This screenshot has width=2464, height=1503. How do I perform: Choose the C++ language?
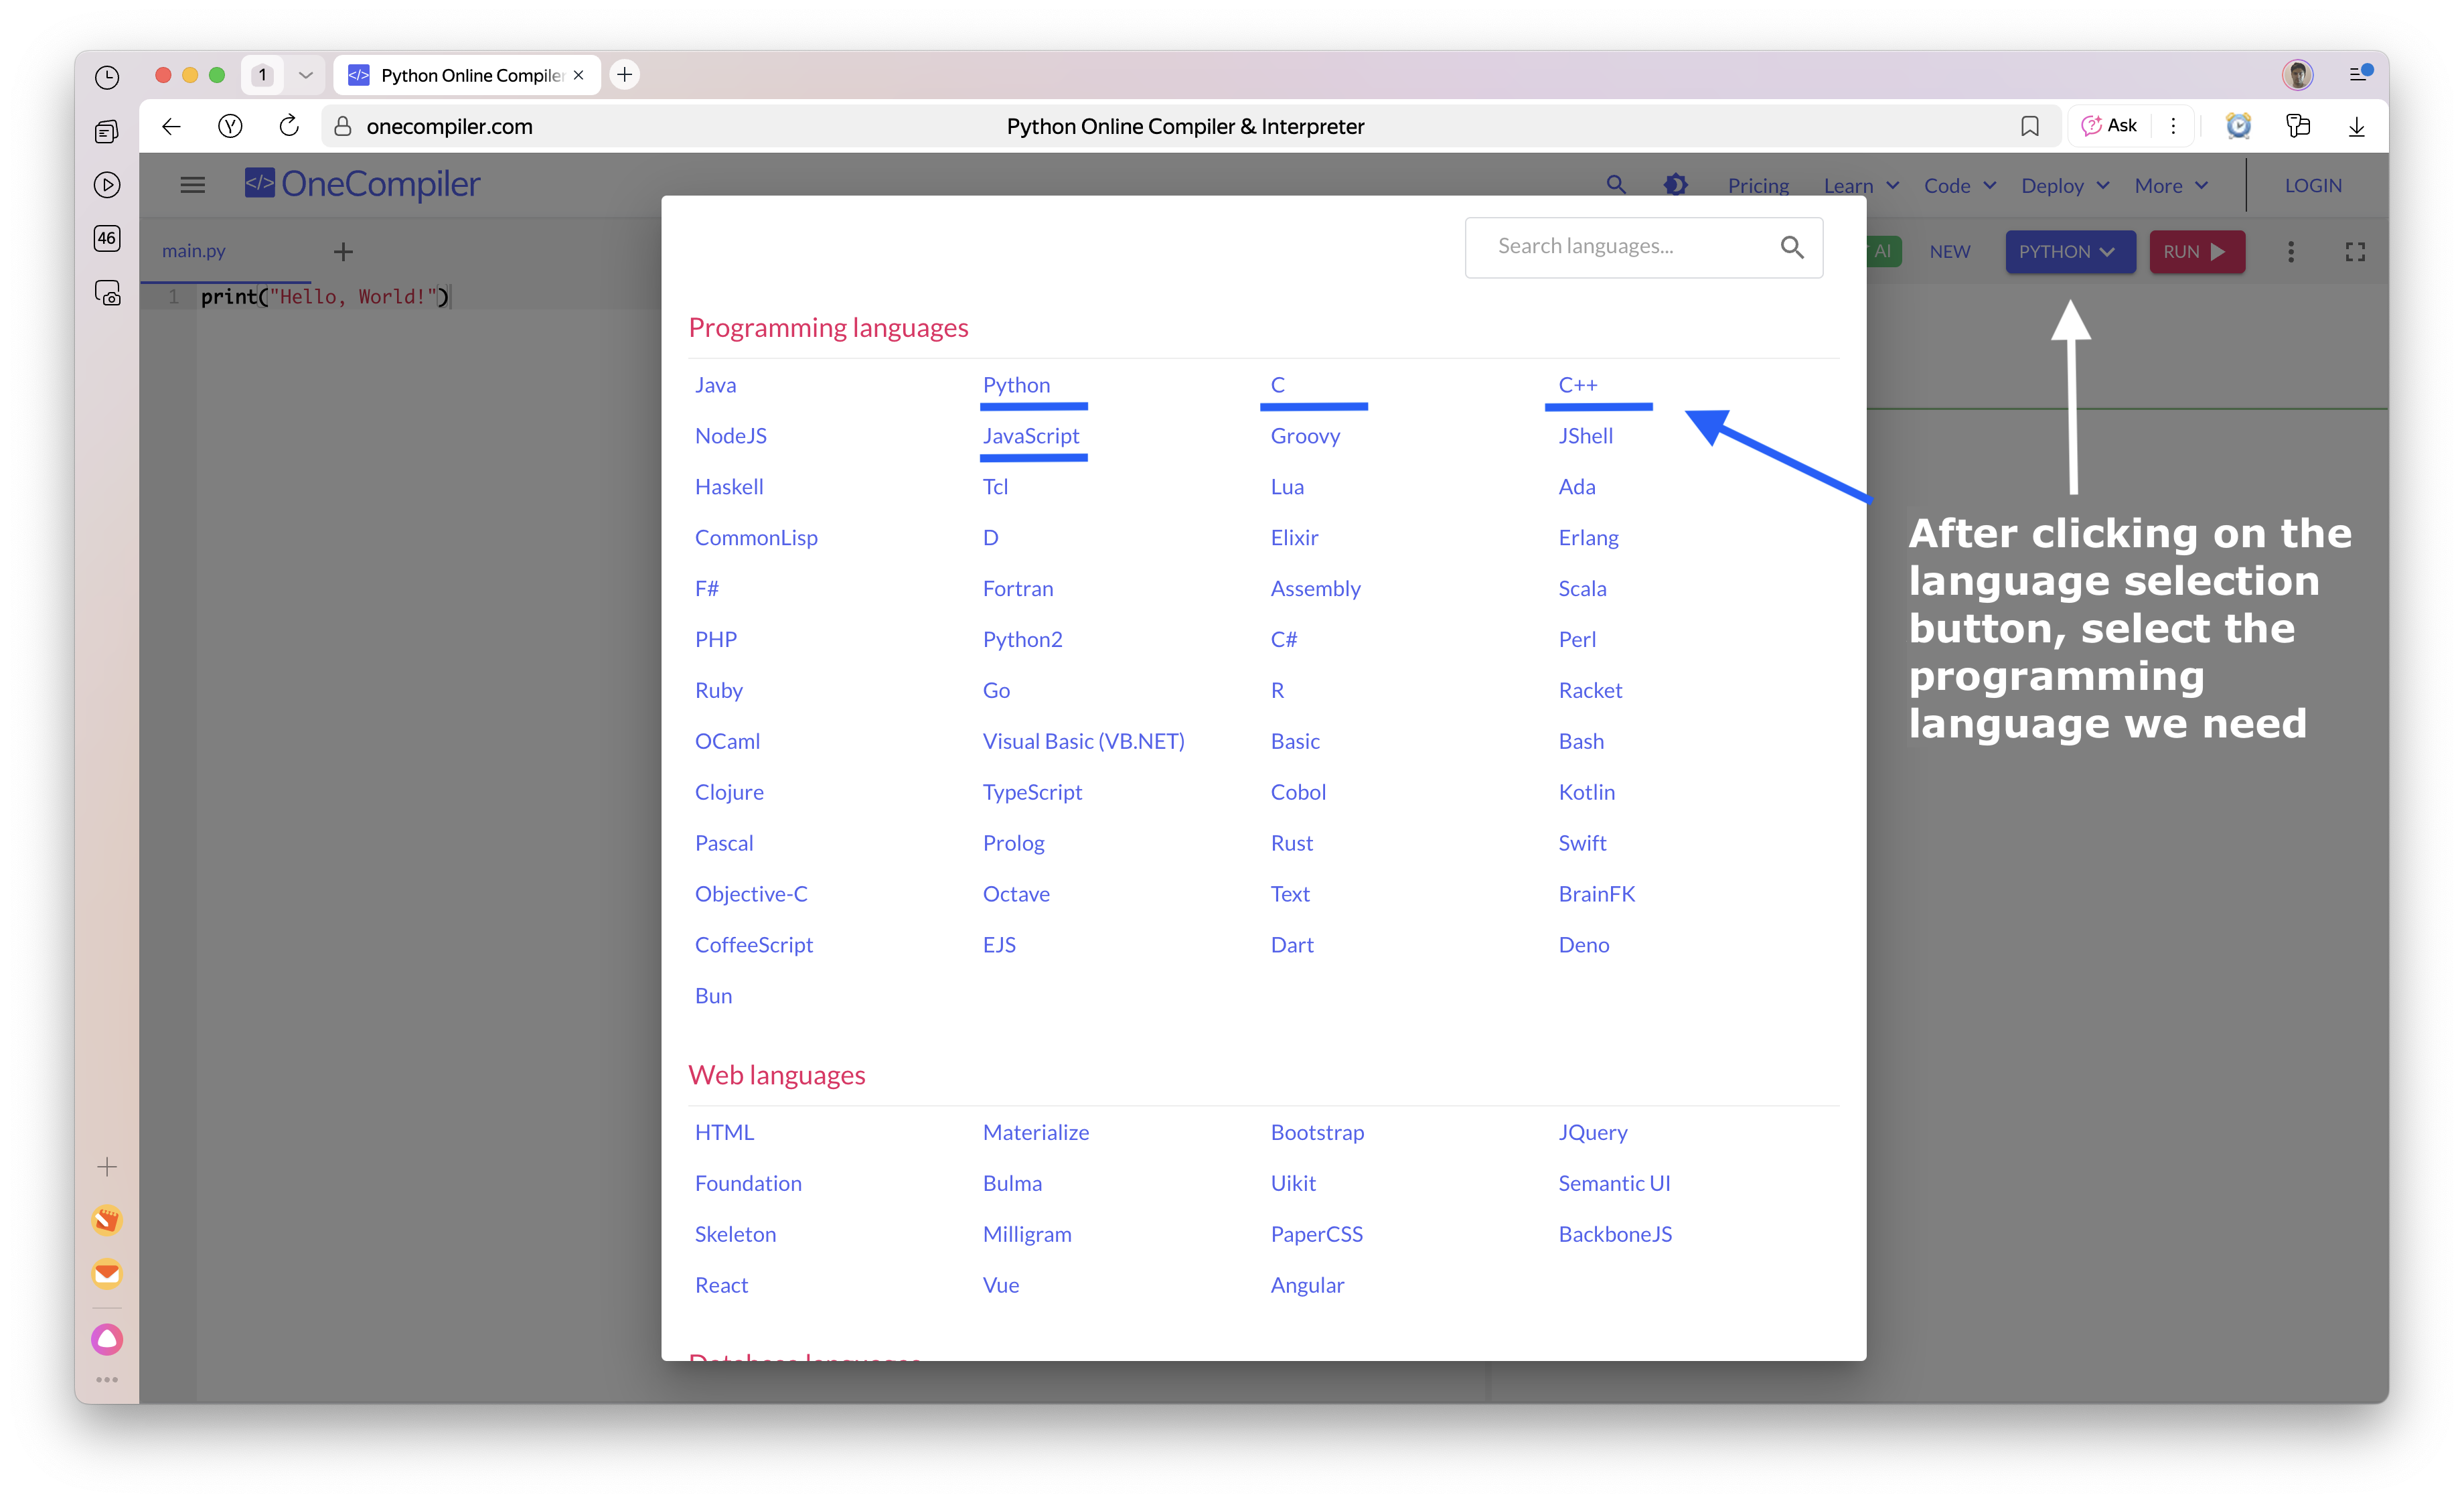1577,385
